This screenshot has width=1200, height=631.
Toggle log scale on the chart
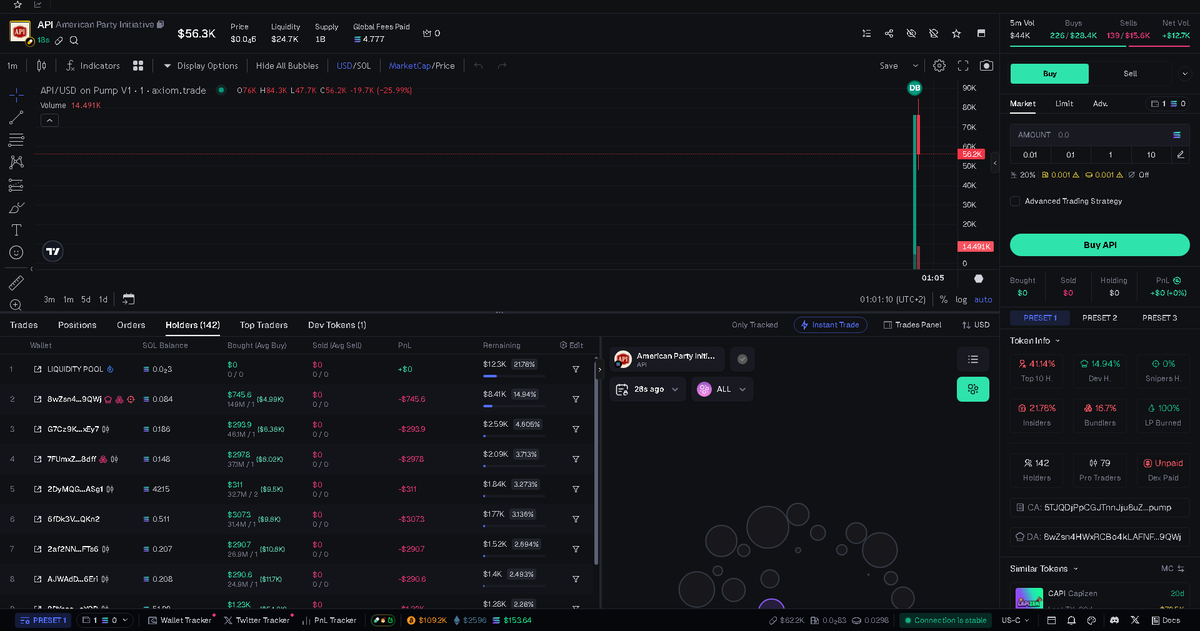(x=961, y=299)
